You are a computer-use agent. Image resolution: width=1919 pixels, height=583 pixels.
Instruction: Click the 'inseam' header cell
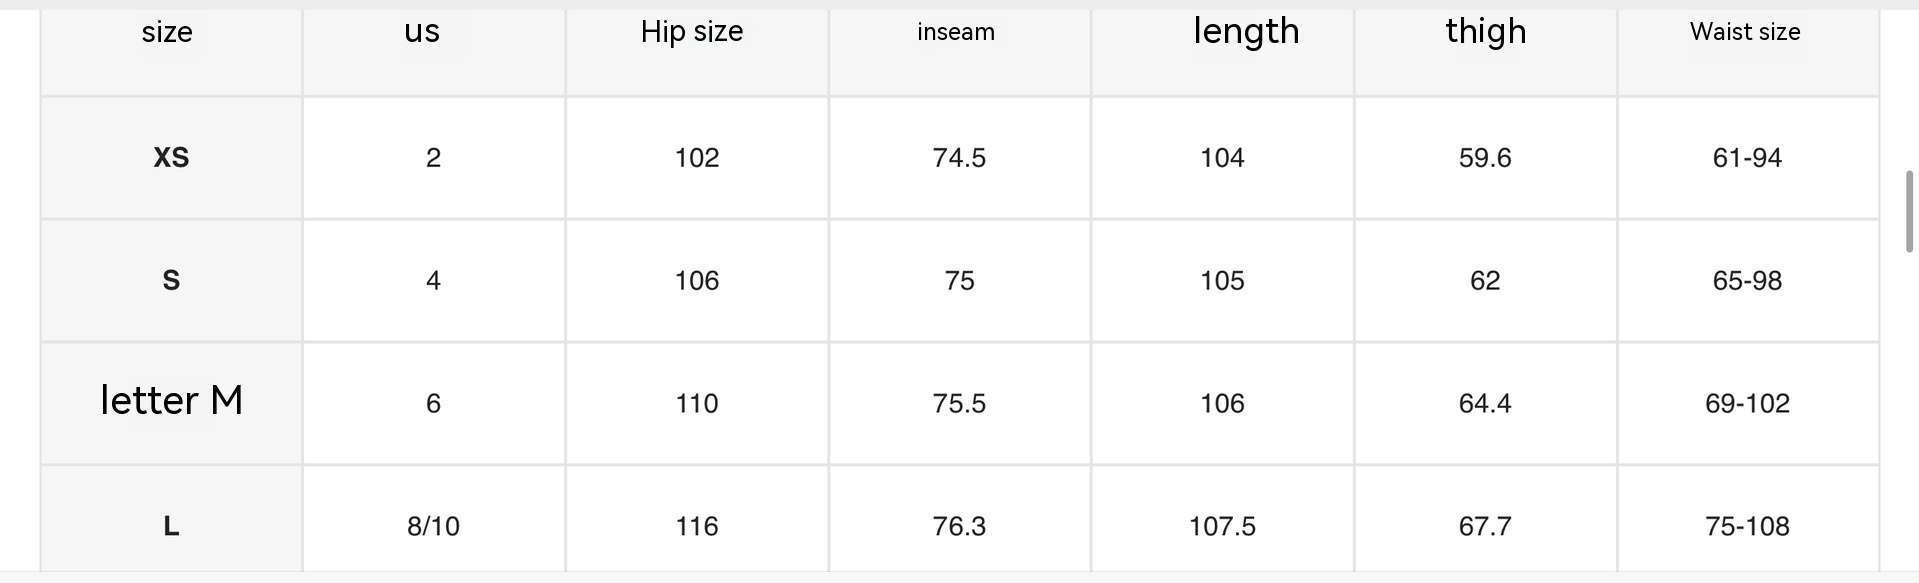point(956,33)
